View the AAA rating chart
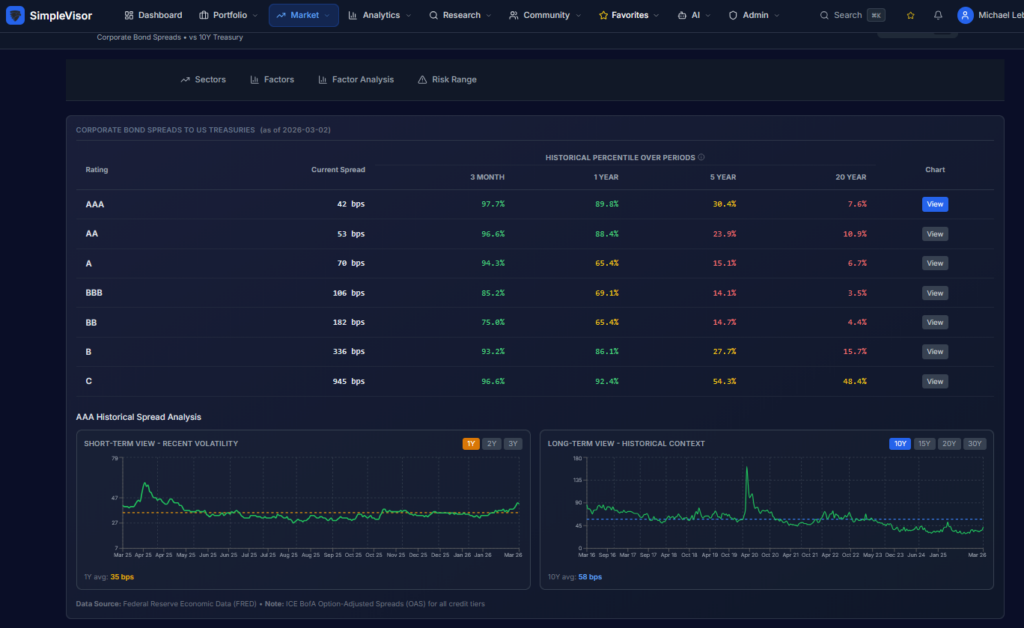This screenshot has height=628, width=1024. [934, 204]
